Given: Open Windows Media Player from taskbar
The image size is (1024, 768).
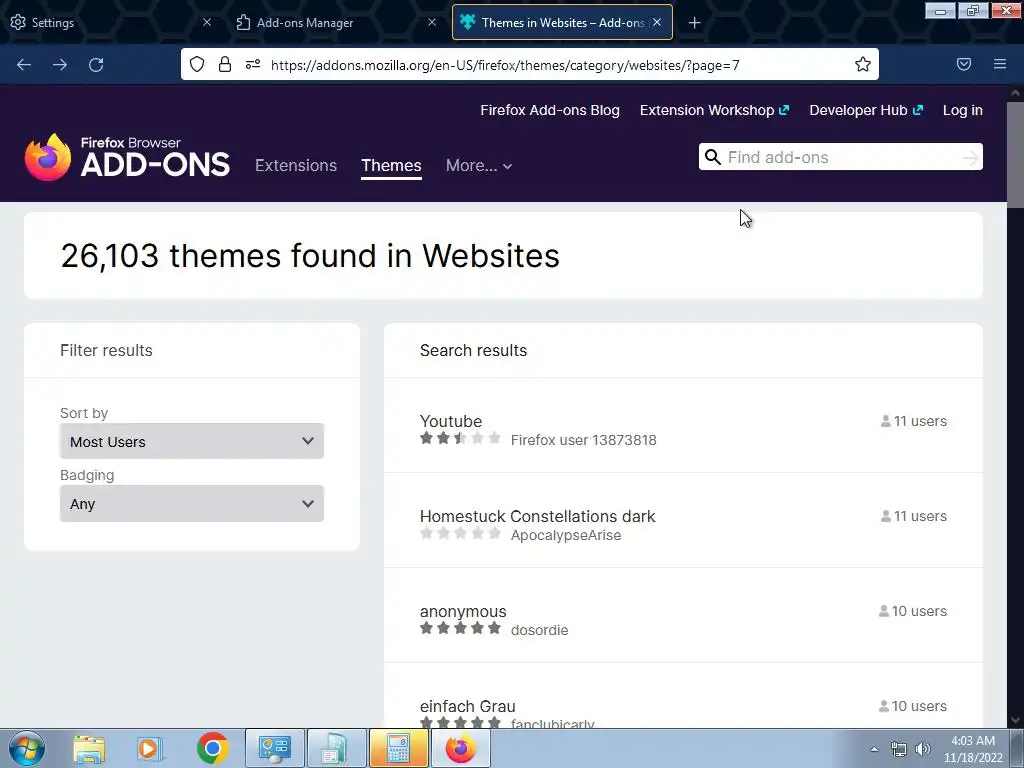Looking at the screenshot, I should [x=150, y=749].
